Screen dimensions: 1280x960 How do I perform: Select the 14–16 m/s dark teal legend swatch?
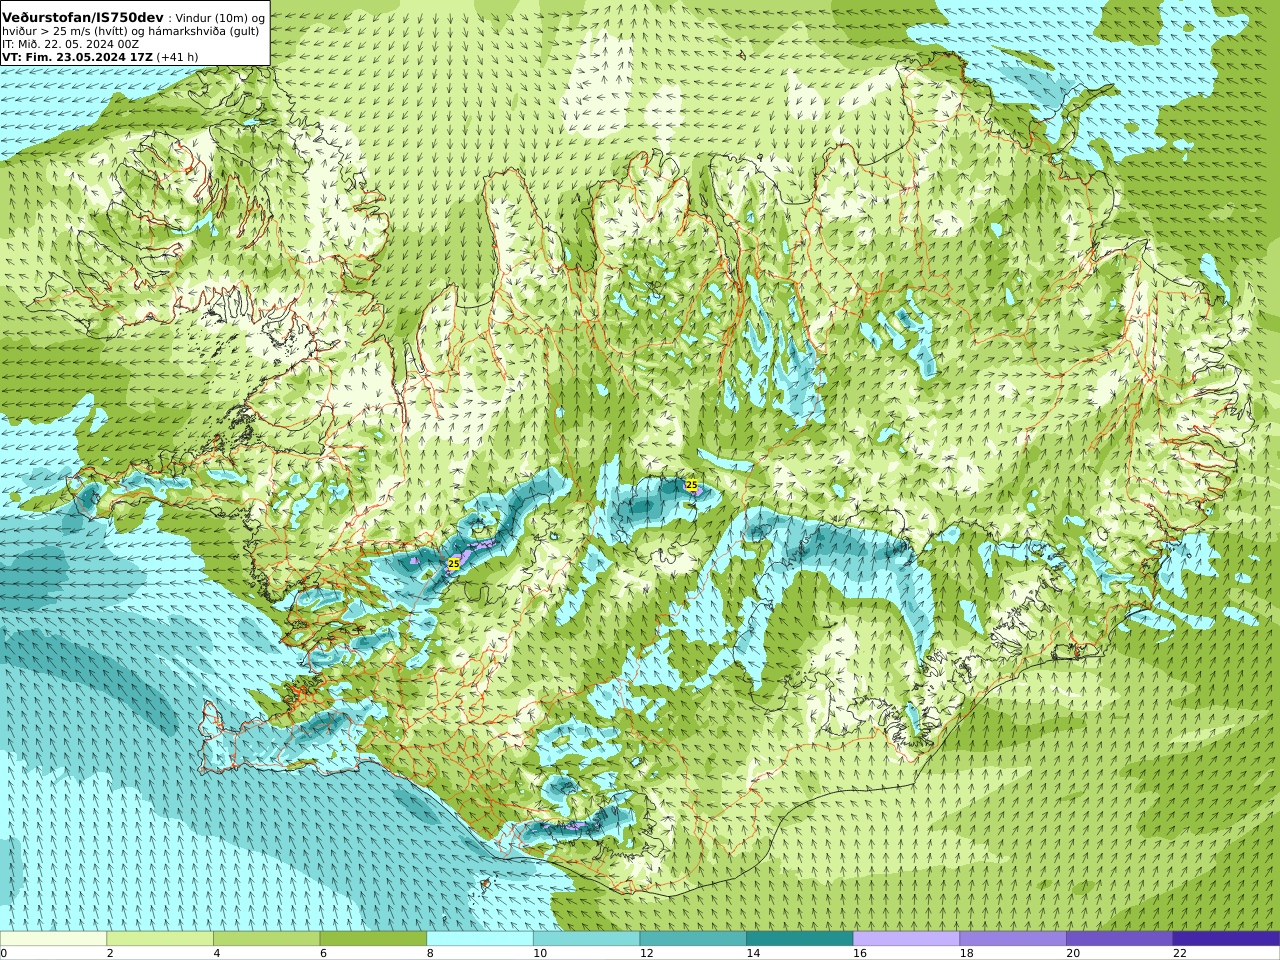pos(800,939)
